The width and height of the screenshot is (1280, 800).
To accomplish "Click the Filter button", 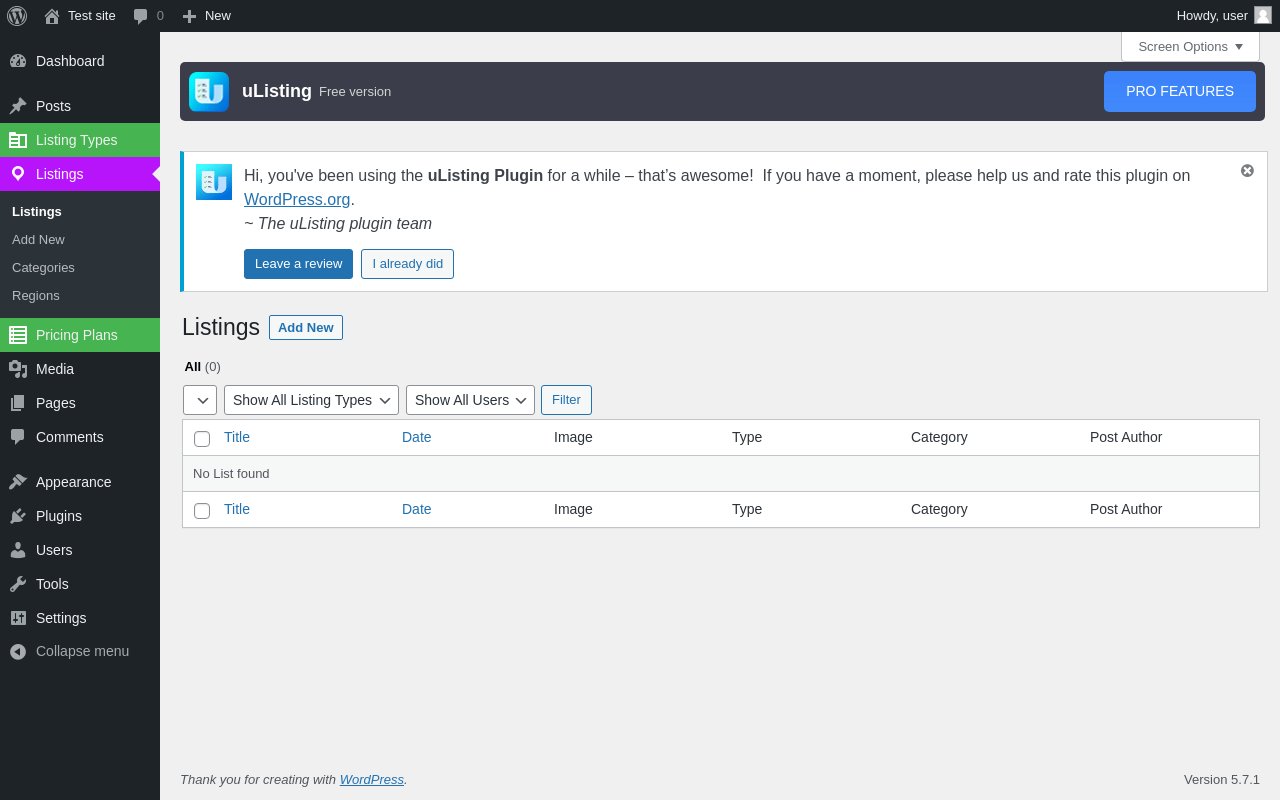I will 566,400.
